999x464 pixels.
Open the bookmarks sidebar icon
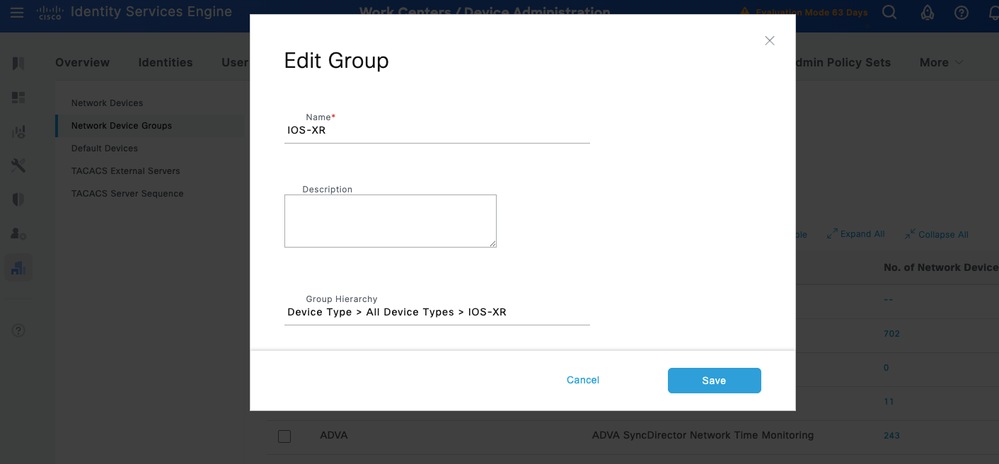(x=18, y=63)
